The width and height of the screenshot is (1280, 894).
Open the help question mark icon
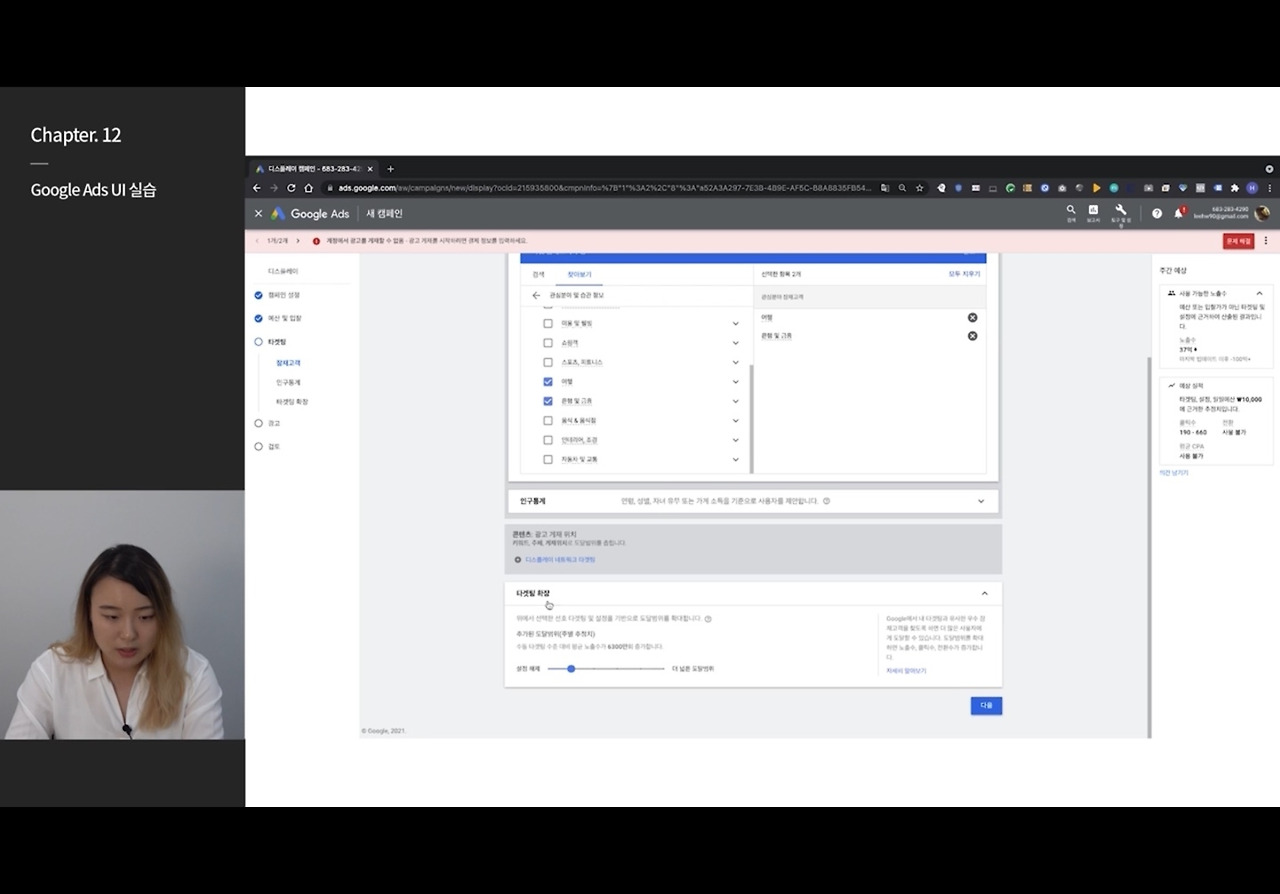coord(1157,213)
